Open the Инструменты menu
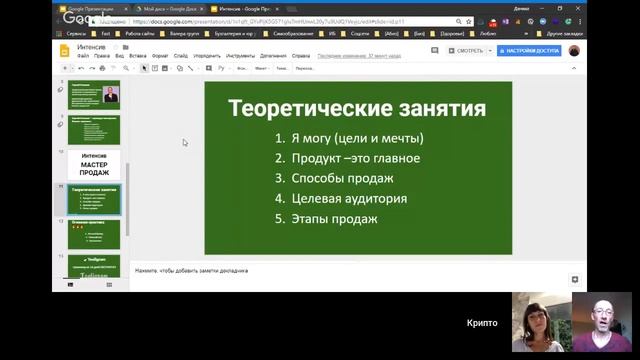 (240, 56)
